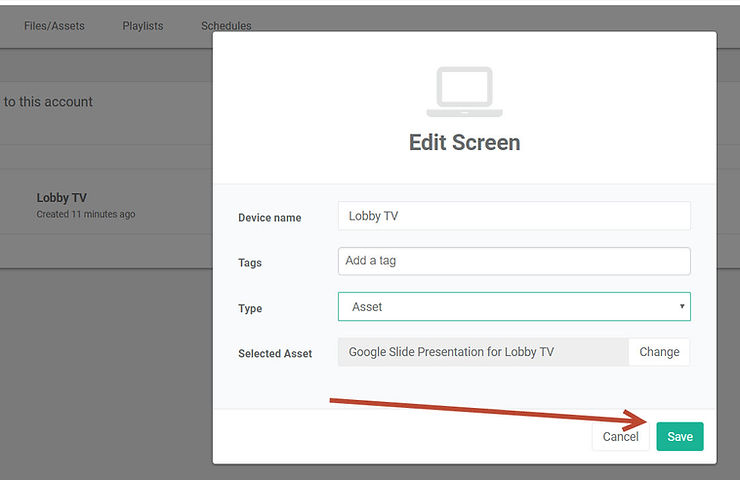Click 'to this account' text

click(48, 101)
